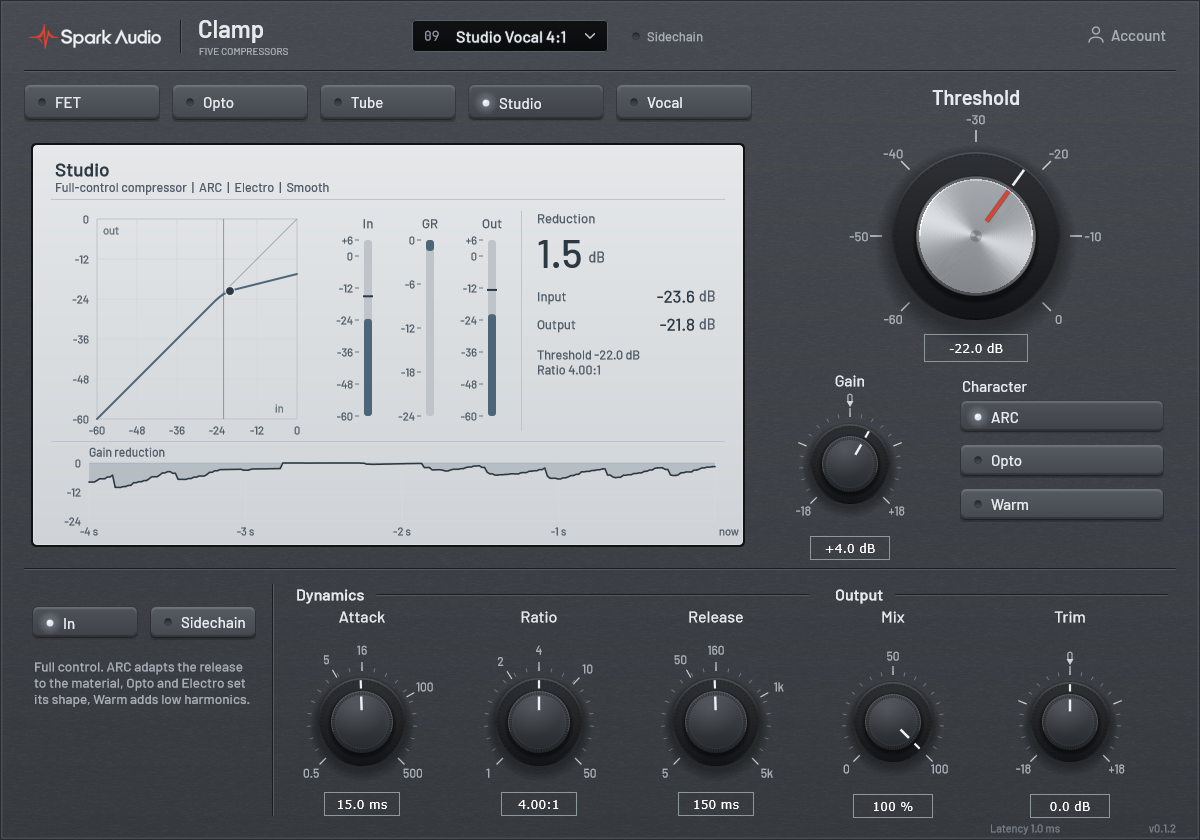Open the preset dropdown chevron next to Studio Vocal 4:1
The width and height of the screenshot is (1200, 840).
[590, 36]
